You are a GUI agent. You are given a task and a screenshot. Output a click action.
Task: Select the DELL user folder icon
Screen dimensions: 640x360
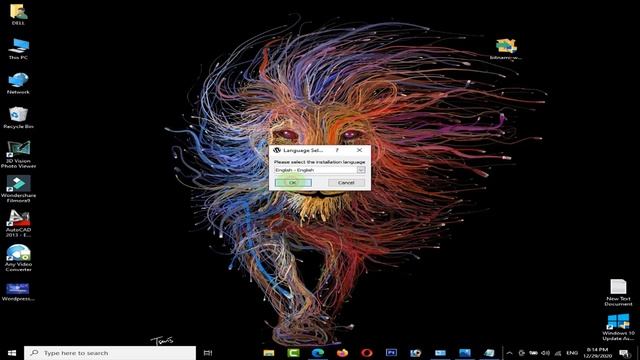coord(18,14)
